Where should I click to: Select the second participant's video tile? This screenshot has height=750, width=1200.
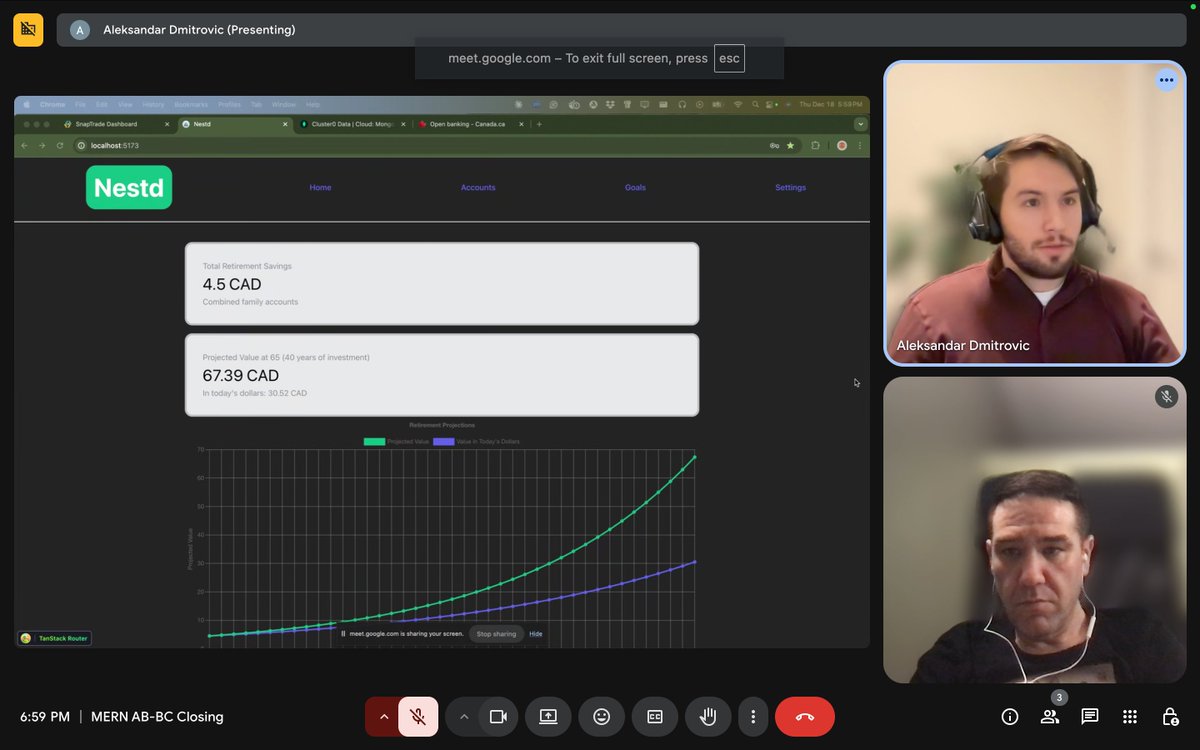1035,530
